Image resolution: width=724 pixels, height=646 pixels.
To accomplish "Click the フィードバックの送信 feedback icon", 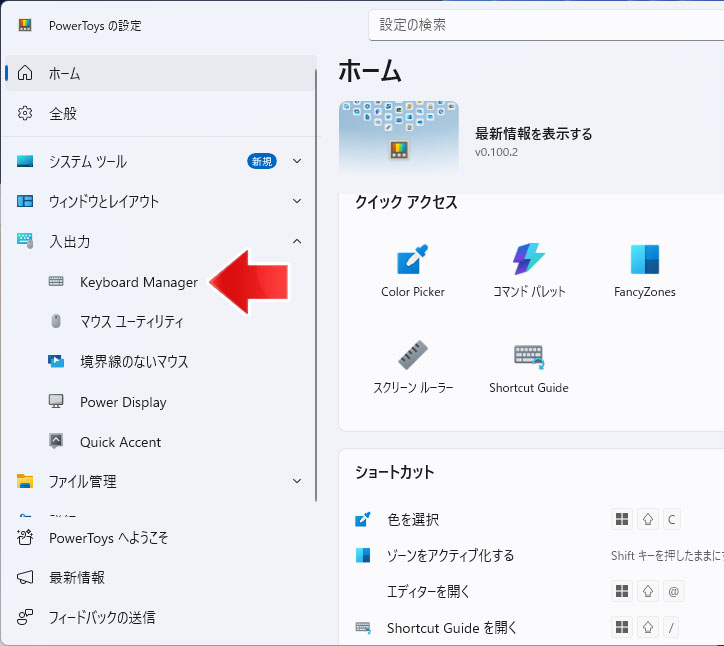I will (x=25, y=617).
